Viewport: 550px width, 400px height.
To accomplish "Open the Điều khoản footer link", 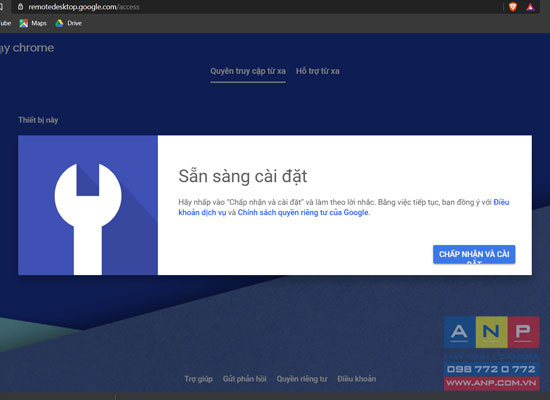I will point(356,379).
